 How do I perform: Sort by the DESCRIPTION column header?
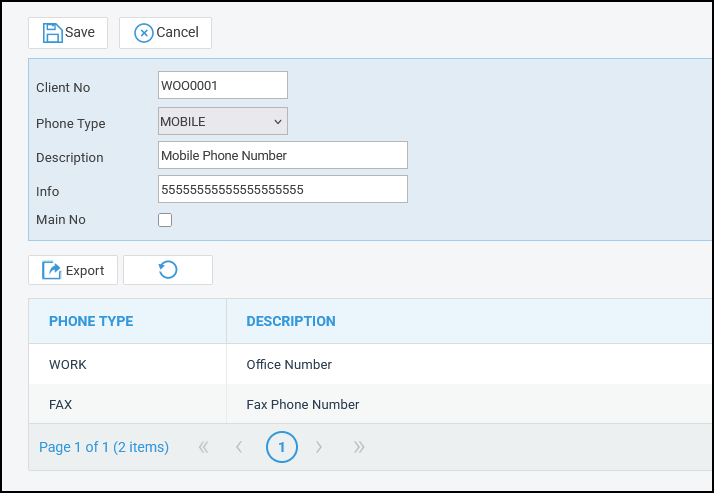[291, 321]
